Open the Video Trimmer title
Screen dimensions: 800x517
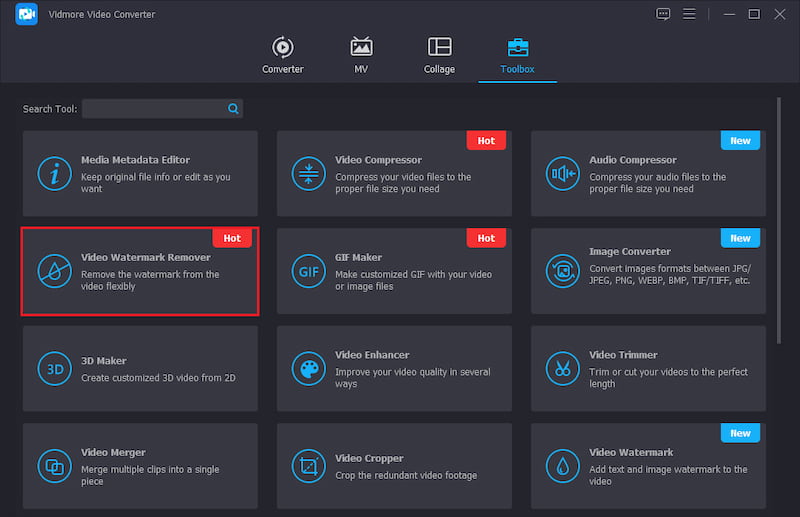(623, 355)
